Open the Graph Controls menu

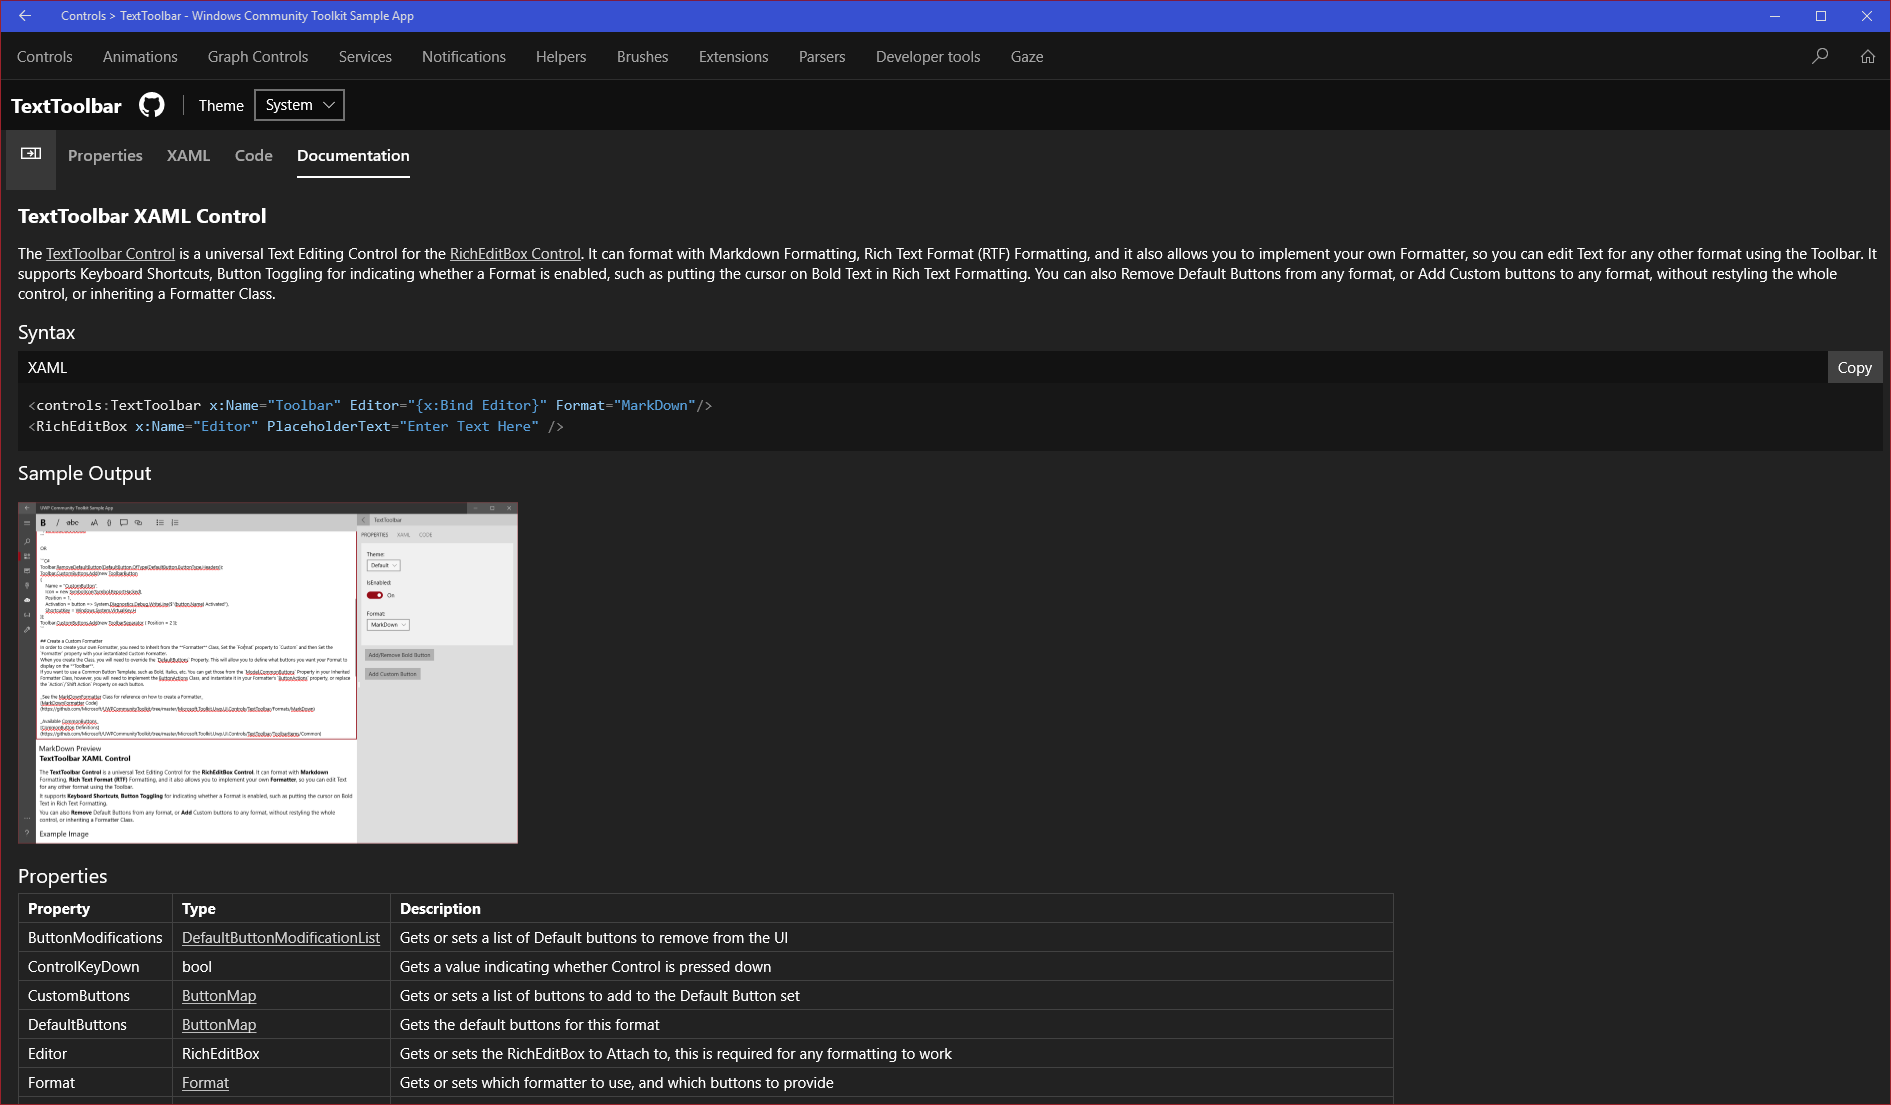point(258,57)
